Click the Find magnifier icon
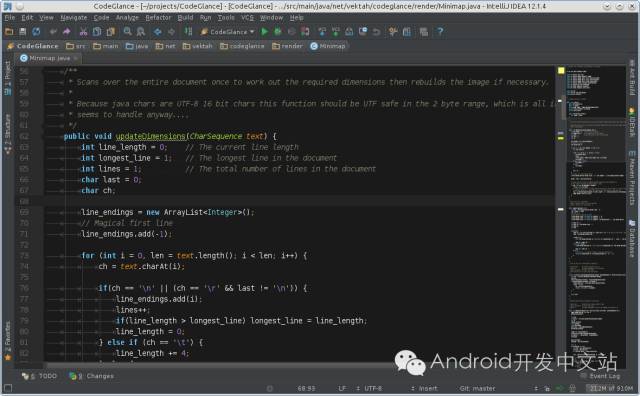Image resolution: width=640 pixels, height=396 pixels. click(x=127, y=31)
